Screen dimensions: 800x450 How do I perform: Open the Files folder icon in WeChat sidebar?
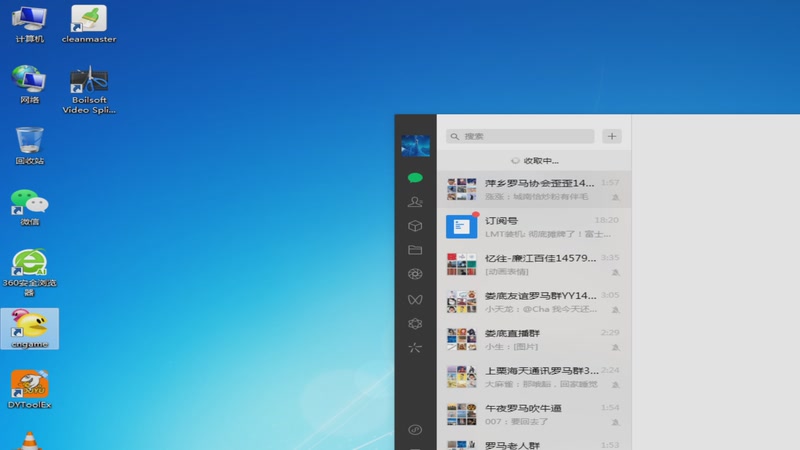[415, 249]
